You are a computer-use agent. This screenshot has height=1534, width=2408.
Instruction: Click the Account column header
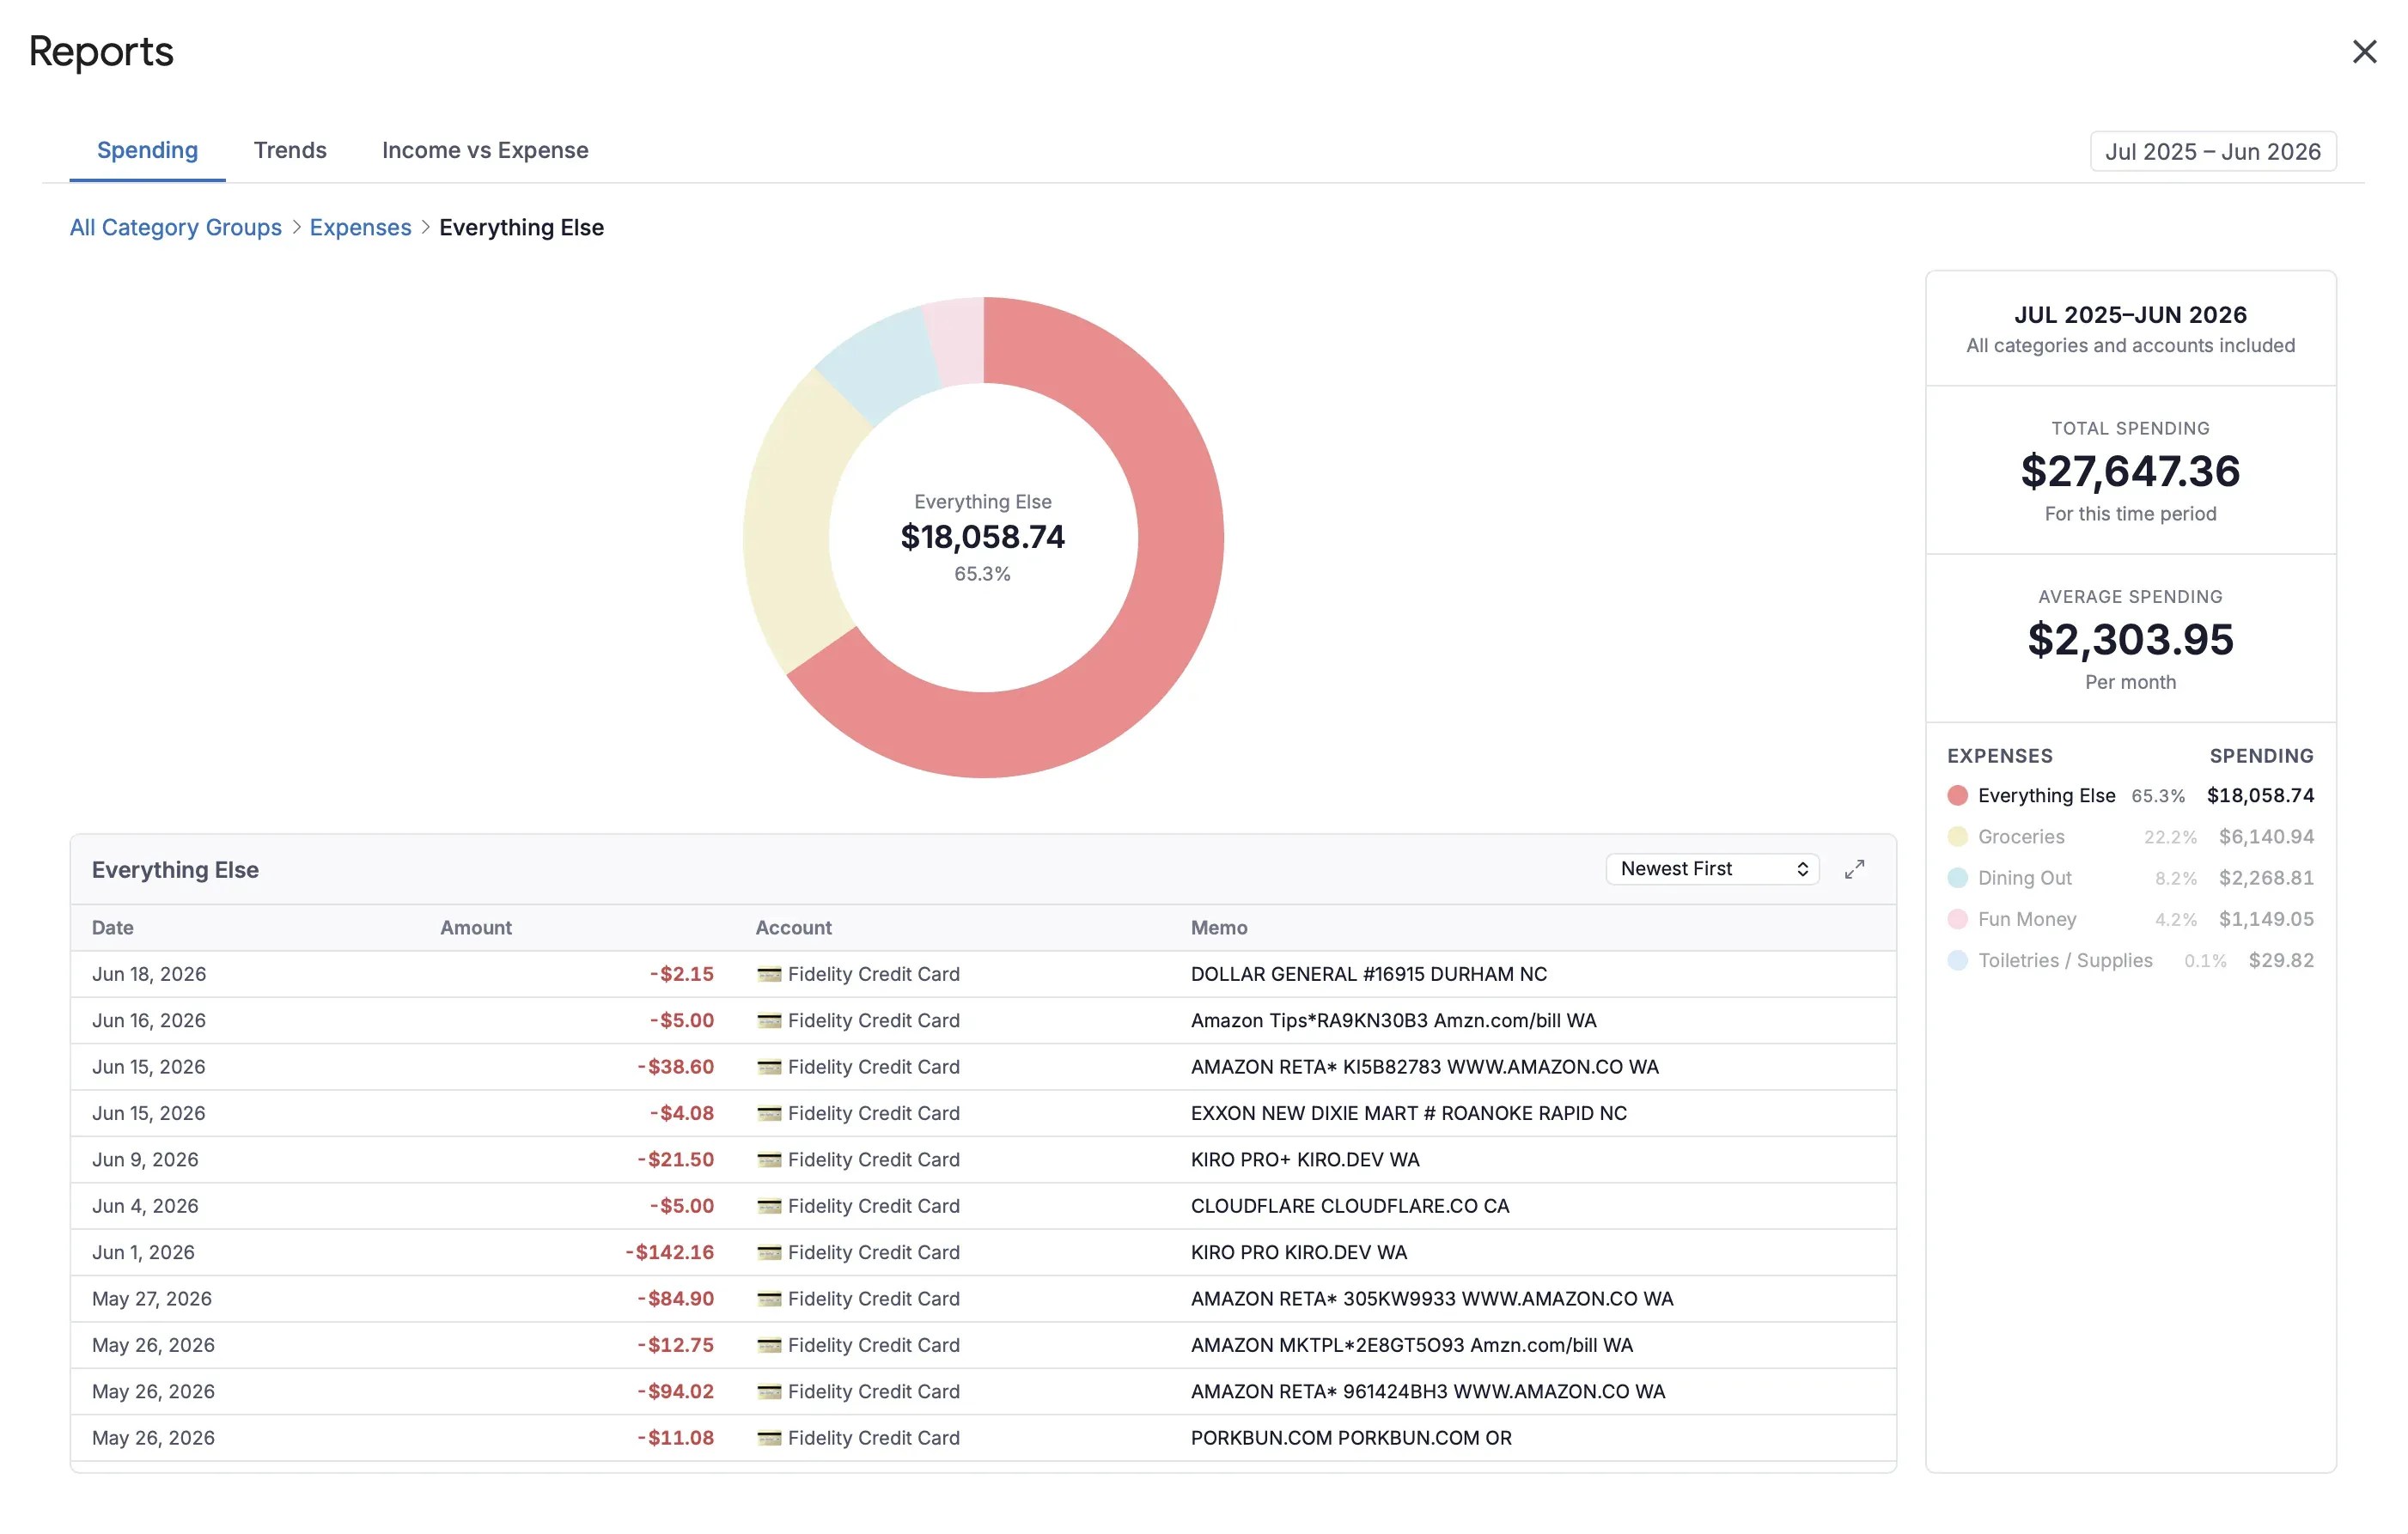(x=793, y=927)
